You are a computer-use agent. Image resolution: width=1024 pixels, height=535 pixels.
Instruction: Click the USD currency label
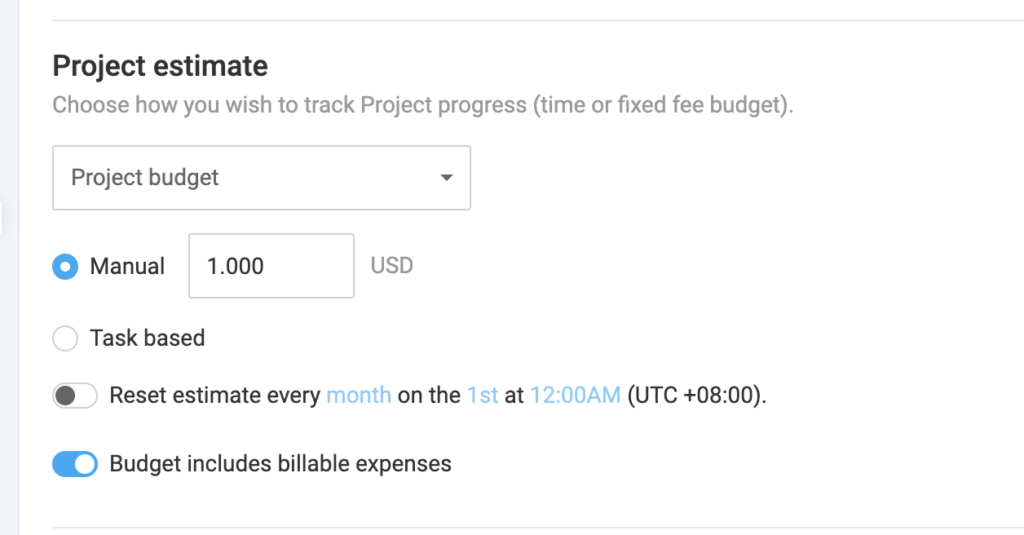(x=392, y=266)
